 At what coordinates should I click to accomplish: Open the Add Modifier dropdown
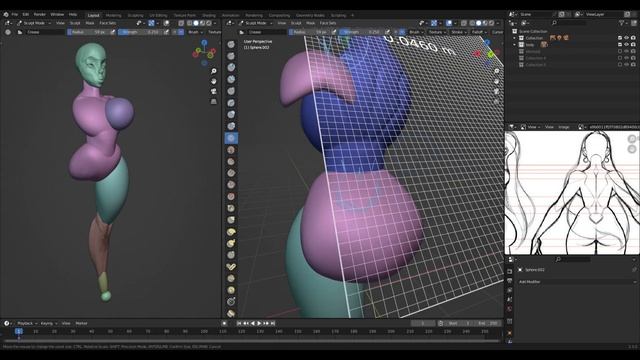click(577, 282)
